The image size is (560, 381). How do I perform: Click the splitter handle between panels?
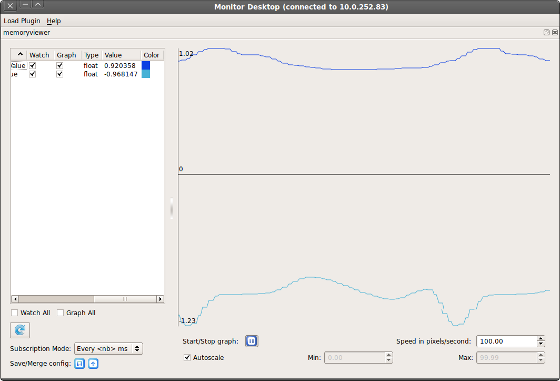172,208
